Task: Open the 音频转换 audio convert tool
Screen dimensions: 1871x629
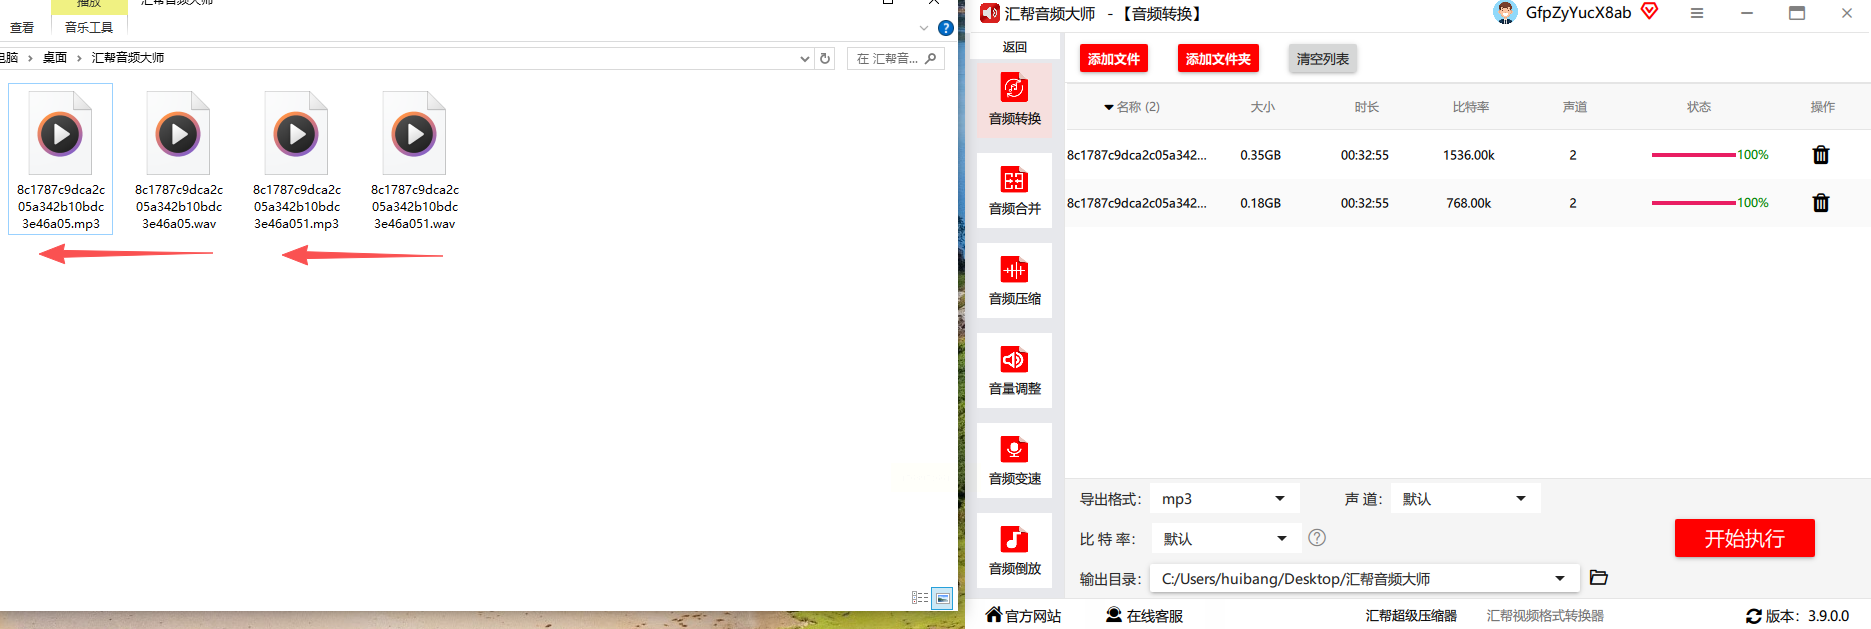Action: coord(1014,100)
